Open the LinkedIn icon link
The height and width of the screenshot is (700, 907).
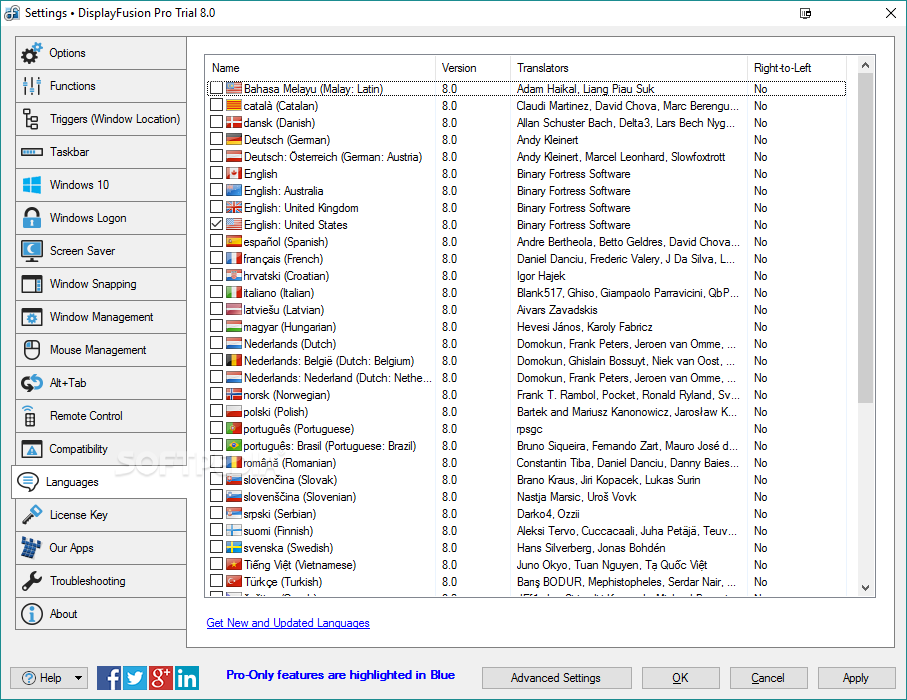187,678
